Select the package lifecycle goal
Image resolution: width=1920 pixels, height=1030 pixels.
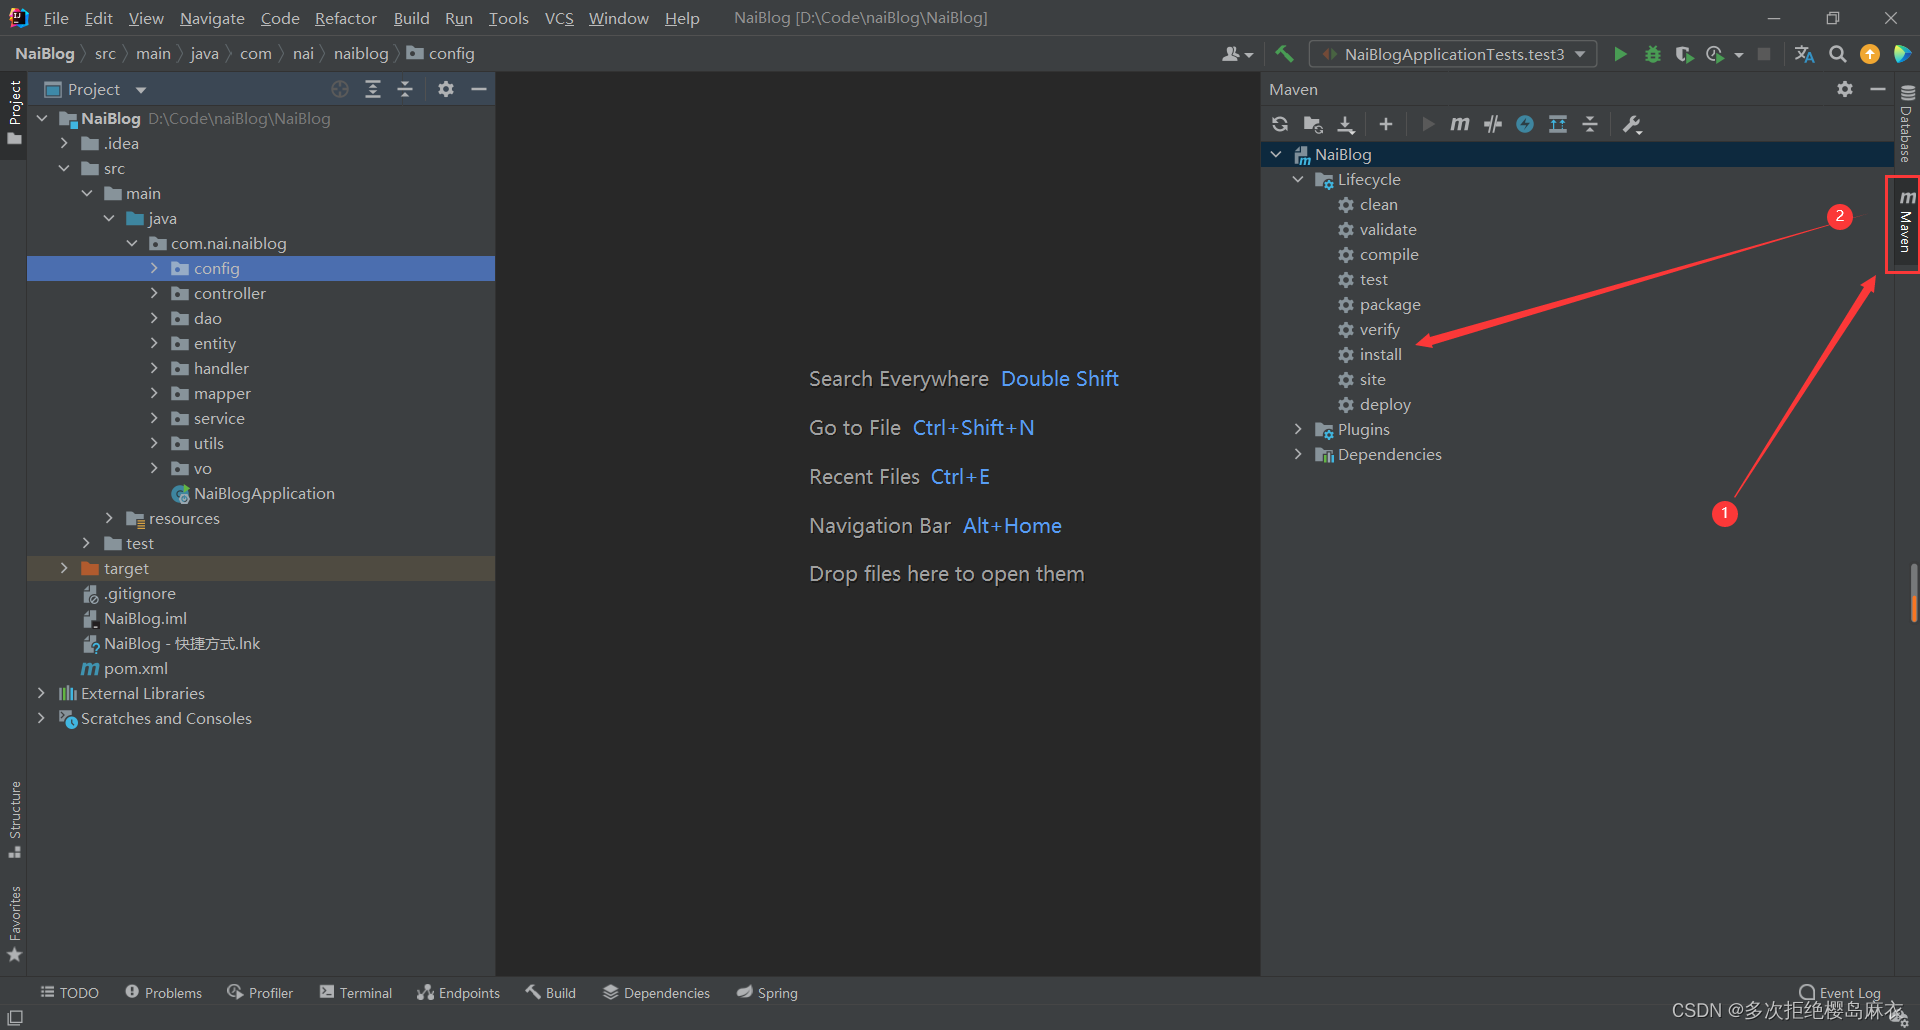[x=1390, y=304]
